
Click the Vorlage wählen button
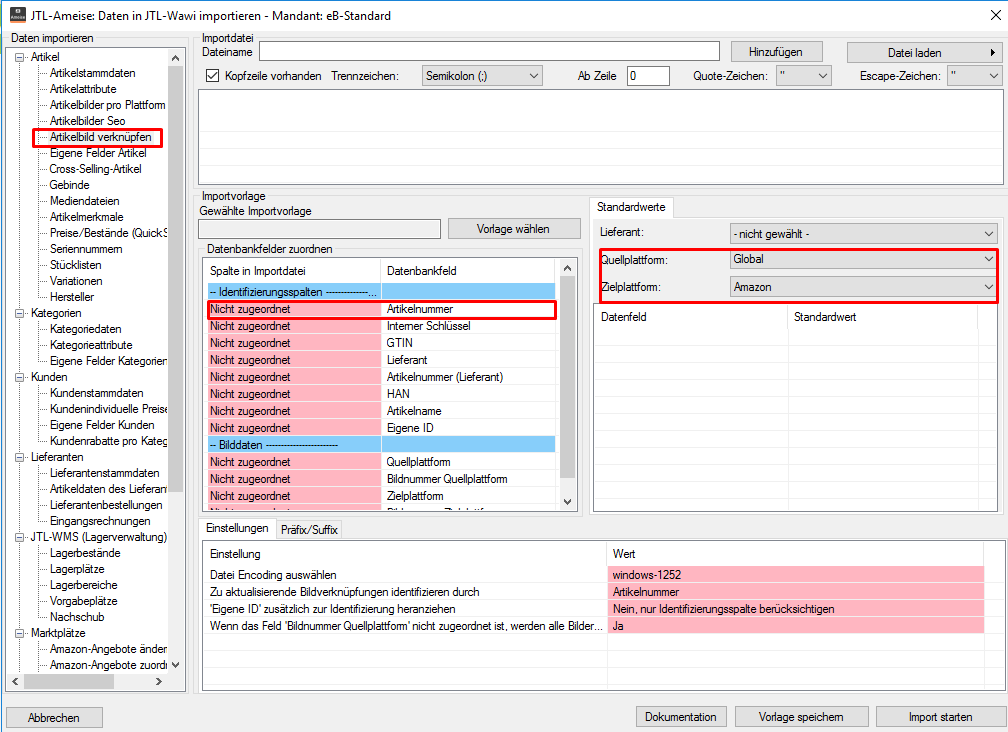(x=514, y=229)
